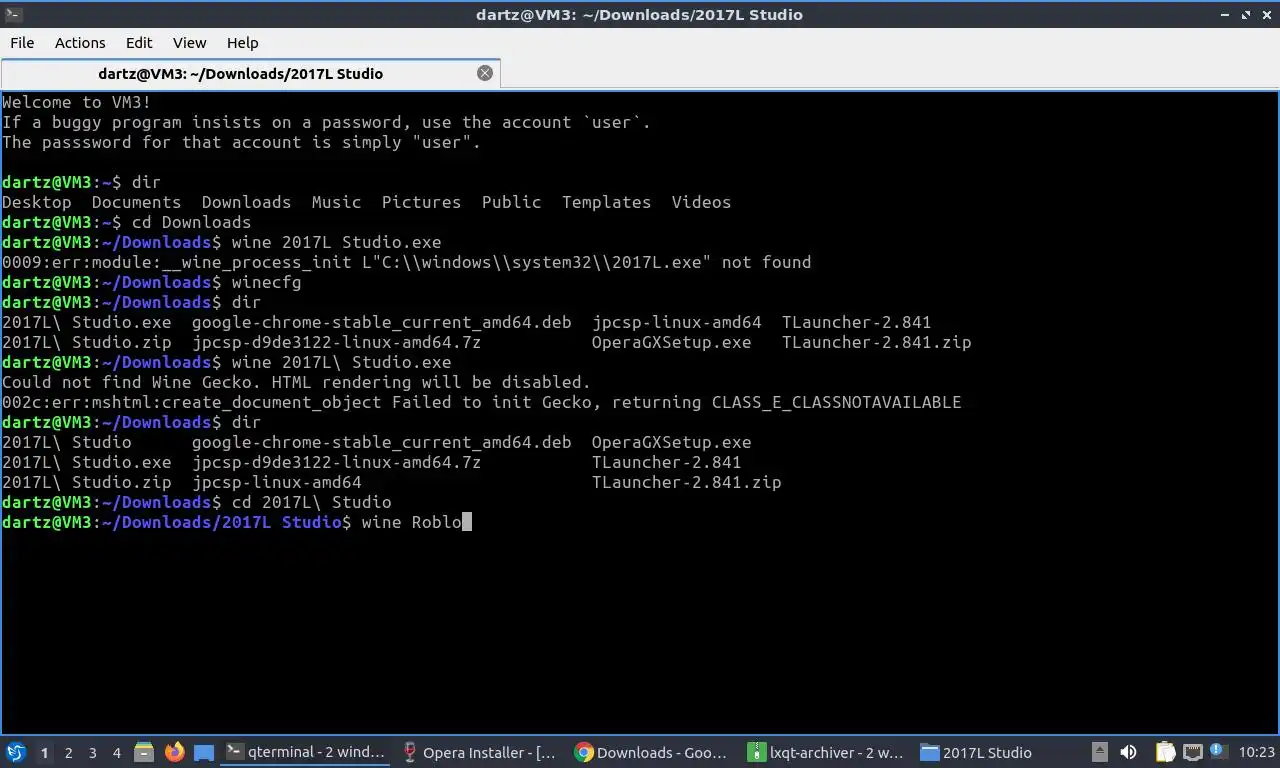Switch to the Opera Installer window
This screenshot has height=768, width=1280.
pos(479,752)
